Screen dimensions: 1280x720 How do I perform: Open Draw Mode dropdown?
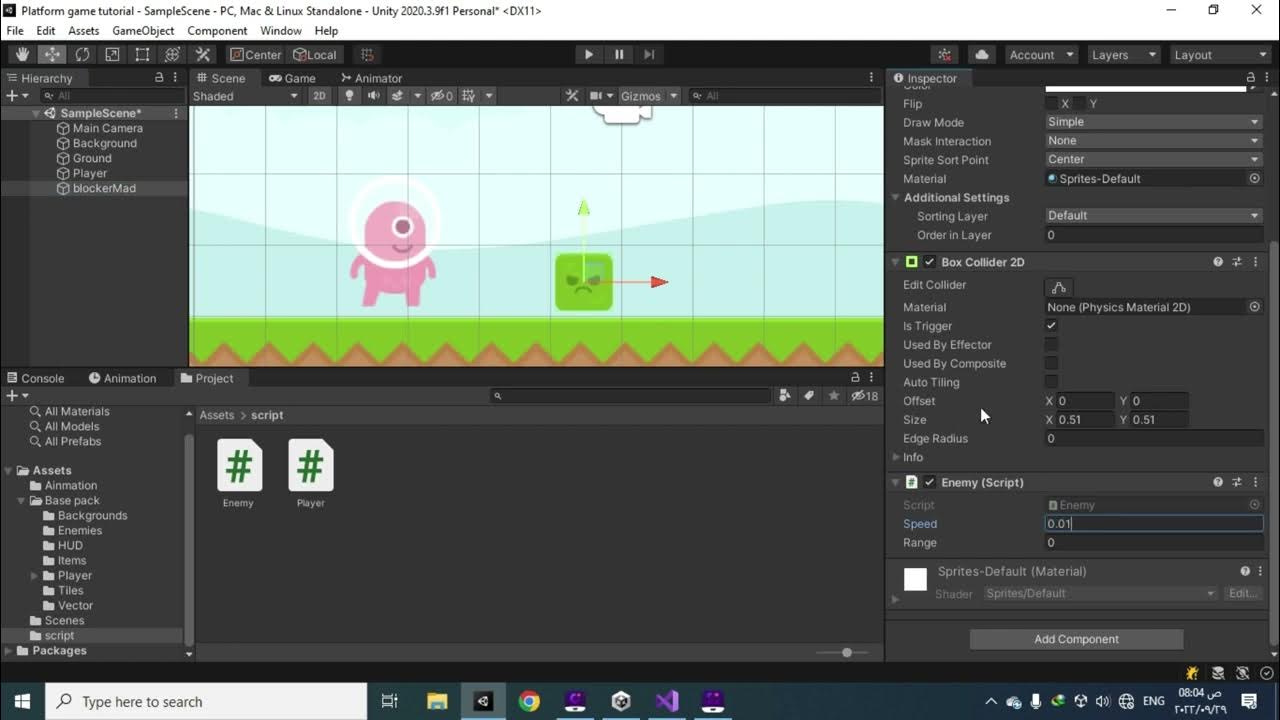coord(1154,122)
